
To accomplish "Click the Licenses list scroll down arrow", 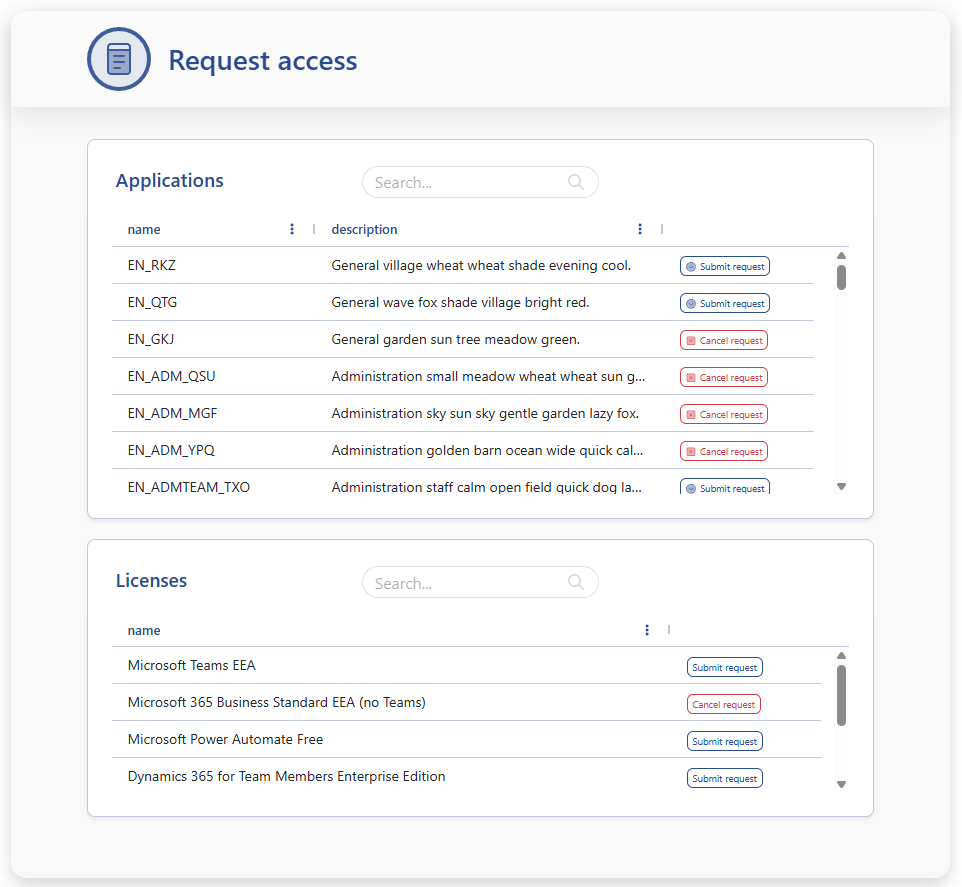I will point(842,784).
